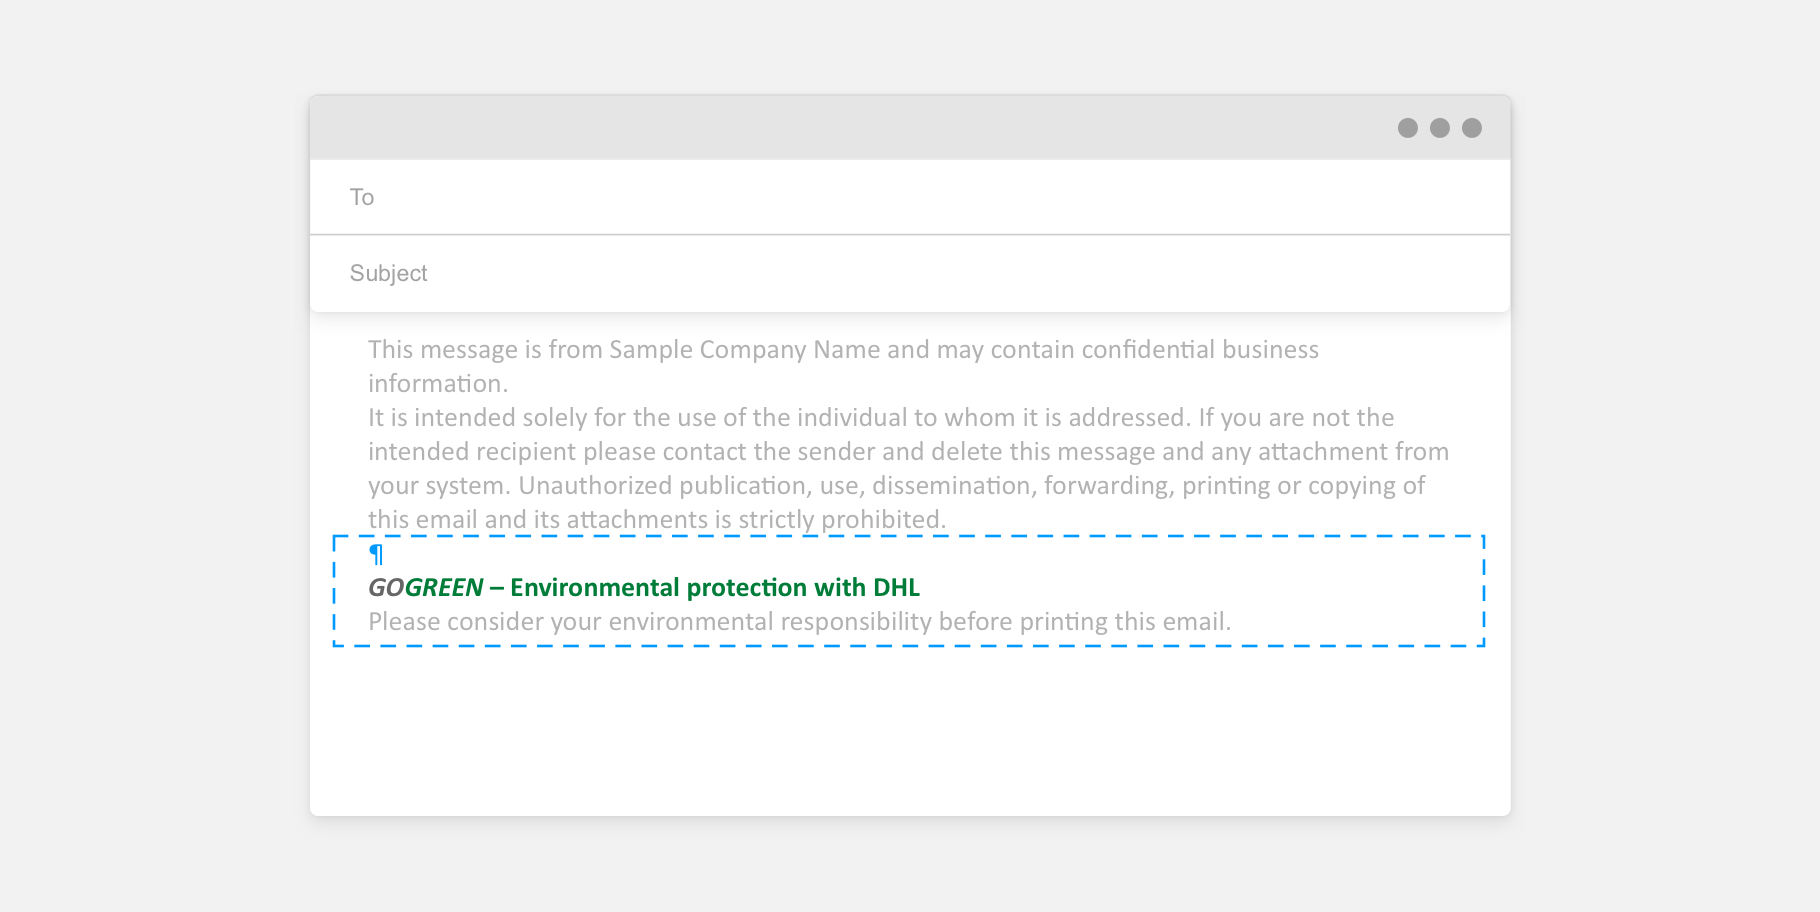
Task: Click the leftmost gray dot in title bar
Action: [x=1408, y=128]
